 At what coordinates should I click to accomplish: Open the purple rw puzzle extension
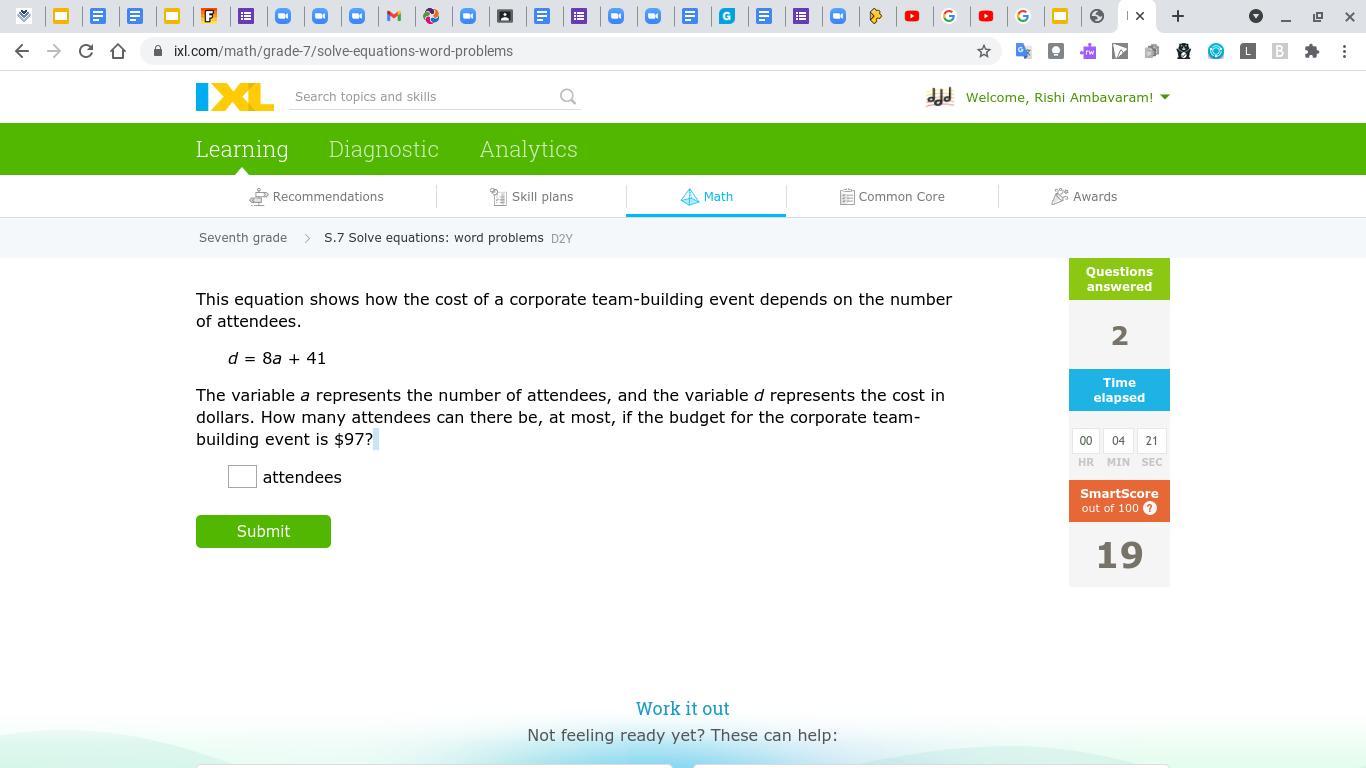[x=1087, y=51]
